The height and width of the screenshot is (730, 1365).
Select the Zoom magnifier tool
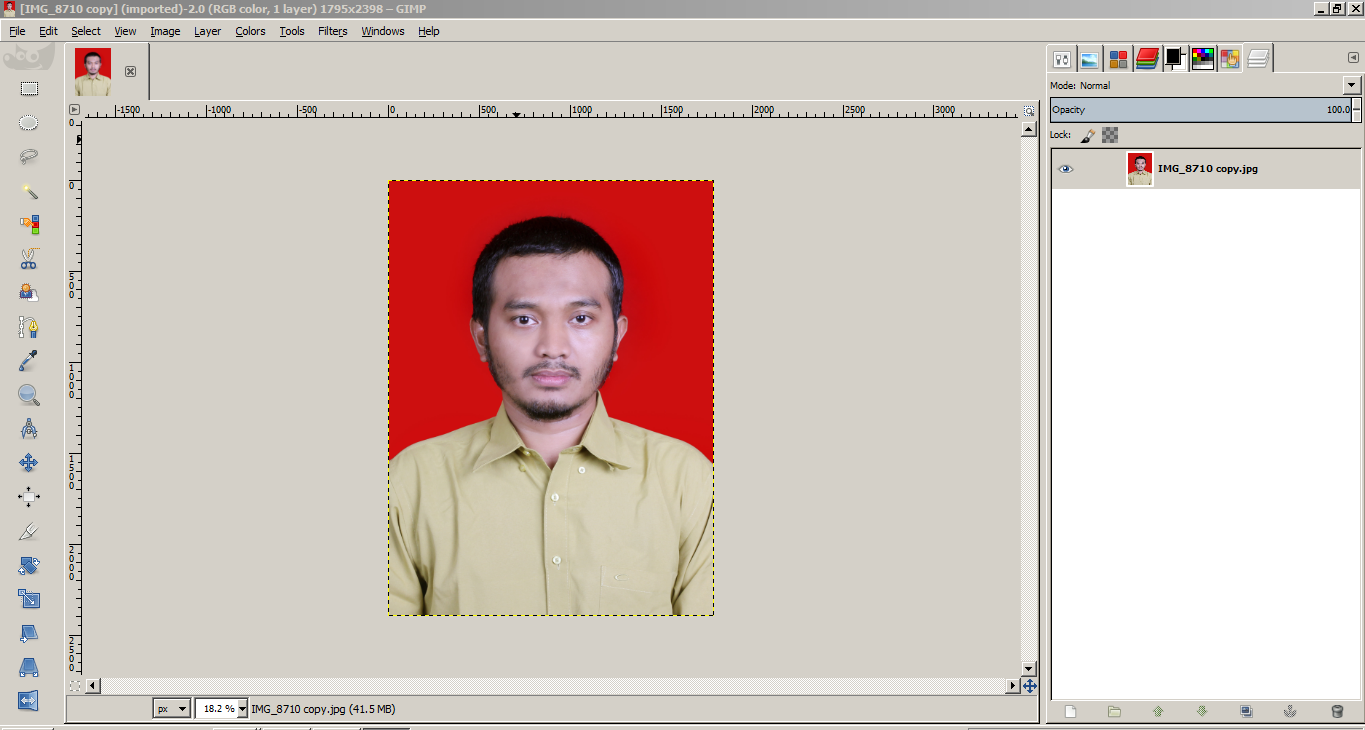click(29, 395)
